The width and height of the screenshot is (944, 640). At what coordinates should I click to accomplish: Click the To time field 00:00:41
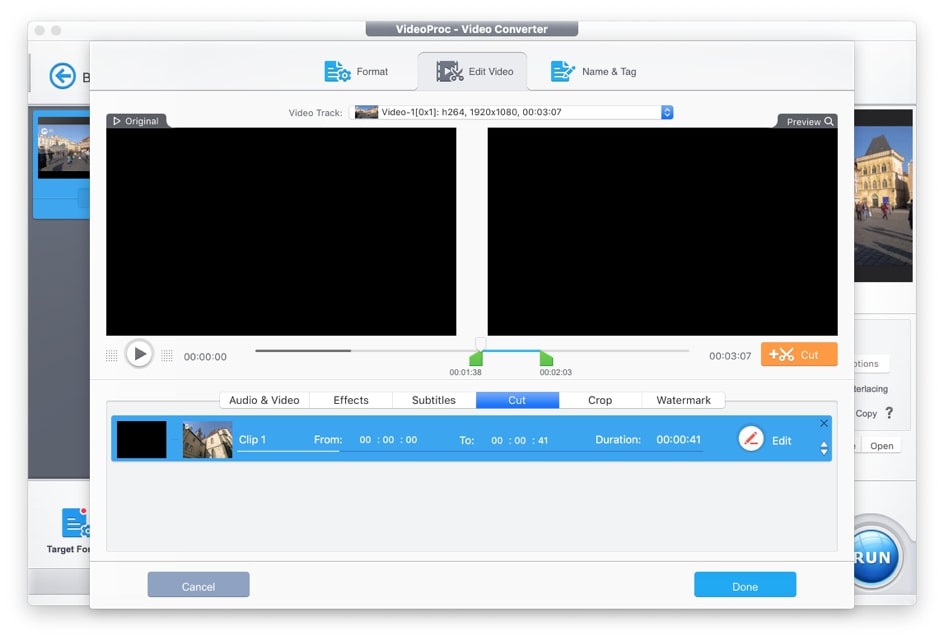[520, 441]
